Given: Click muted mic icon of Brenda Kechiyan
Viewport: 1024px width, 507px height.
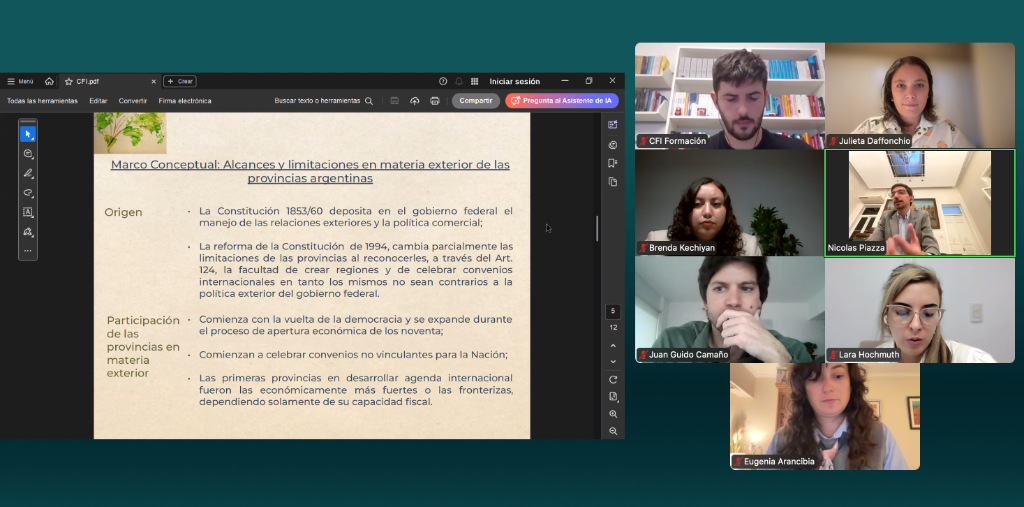Looking at the screenshot, I should [x=643, y=248].
